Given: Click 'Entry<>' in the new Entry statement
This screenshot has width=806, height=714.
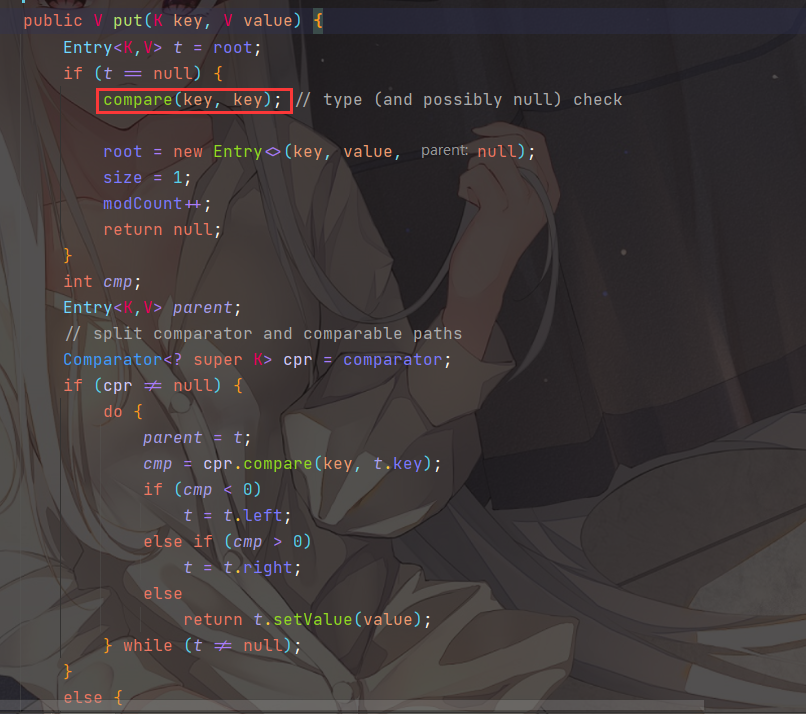Looking at the screenshot, I should 247,152.
